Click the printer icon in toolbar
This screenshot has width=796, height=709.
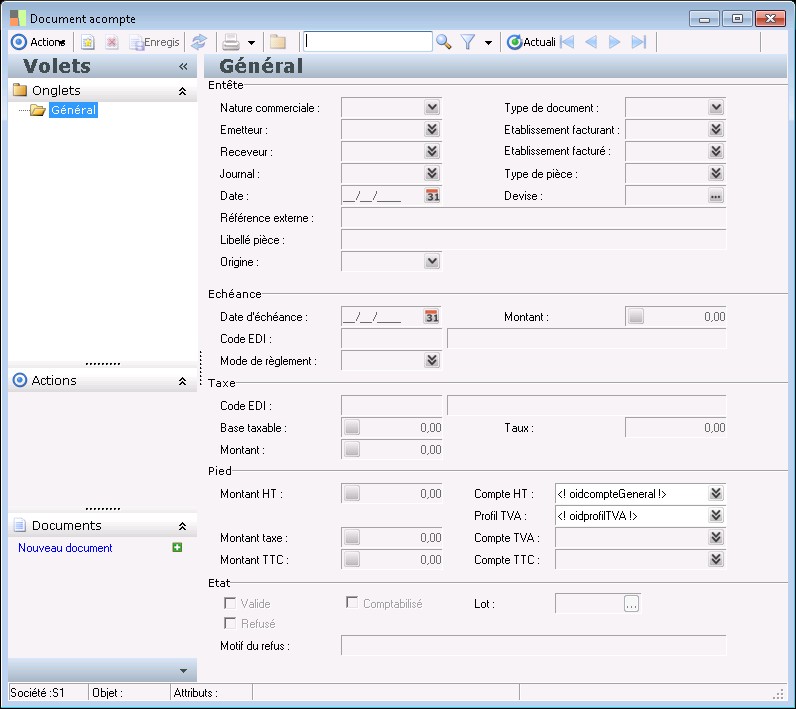tap(231, 42)
